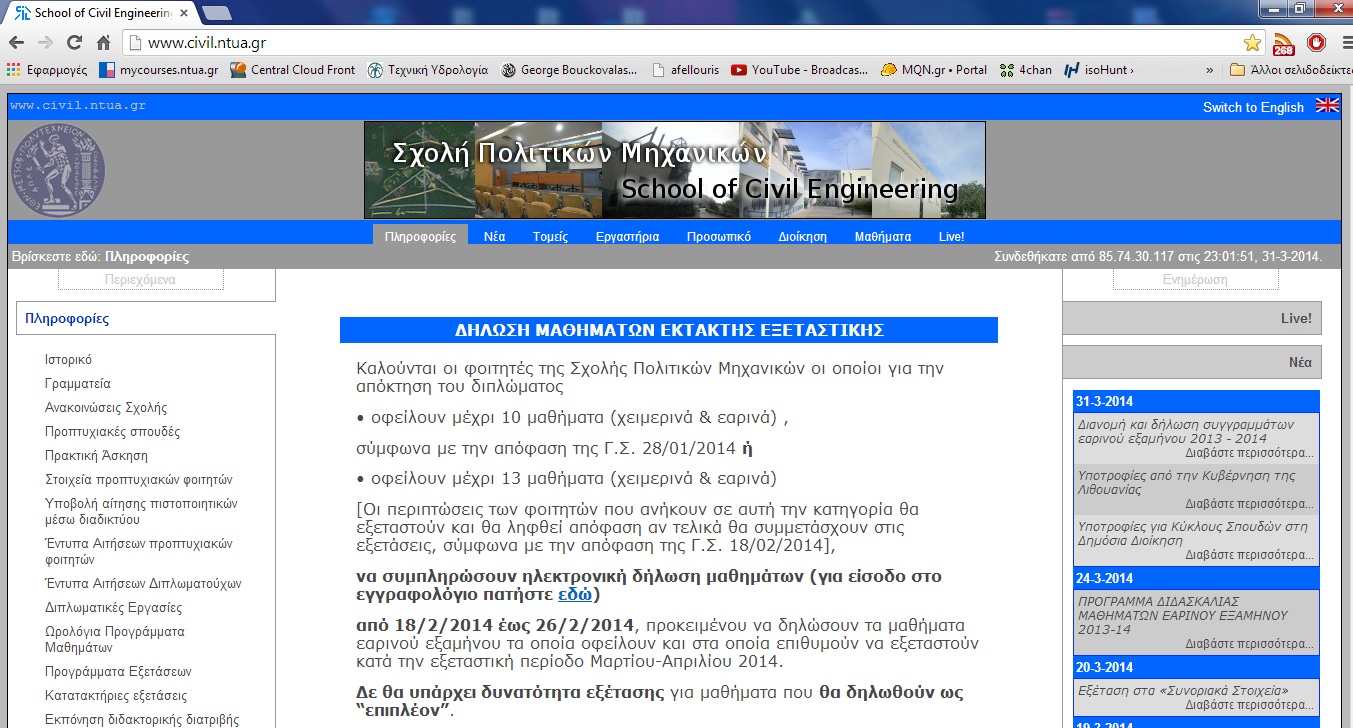Expand the Ενημέρωση panel header
The height and width of the screenshot is (728, 1353).
[x=1195, y=280]
